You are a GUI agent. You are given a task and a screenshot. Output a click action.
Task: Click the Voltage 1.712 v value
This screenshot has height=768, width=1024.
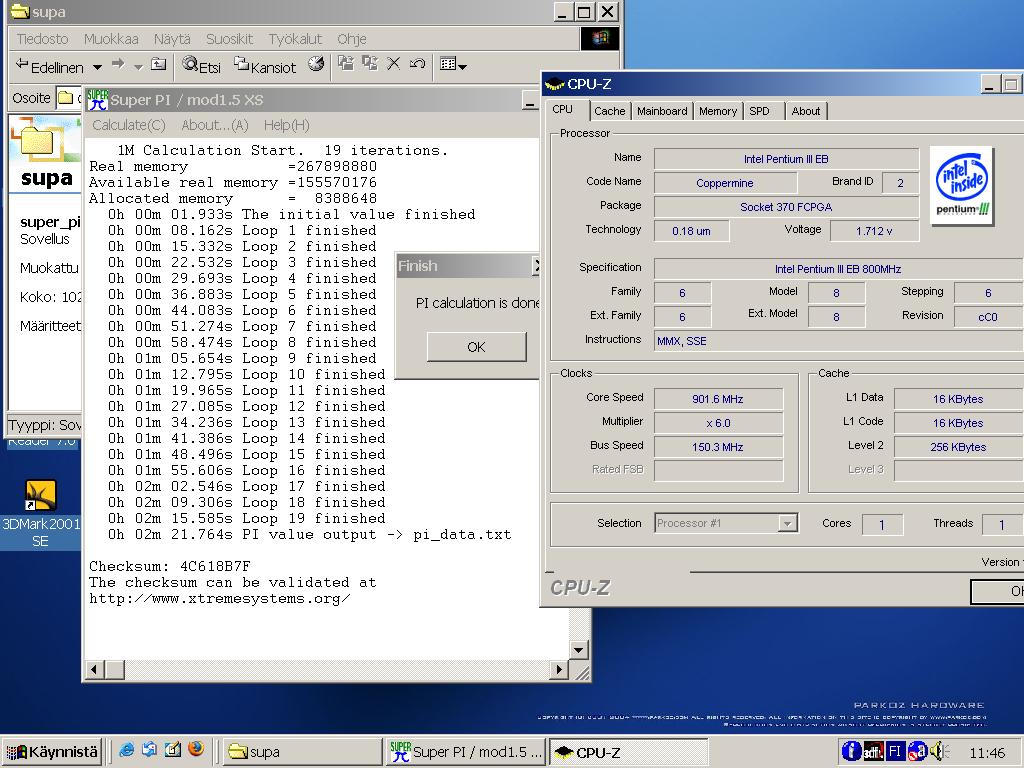874,231
